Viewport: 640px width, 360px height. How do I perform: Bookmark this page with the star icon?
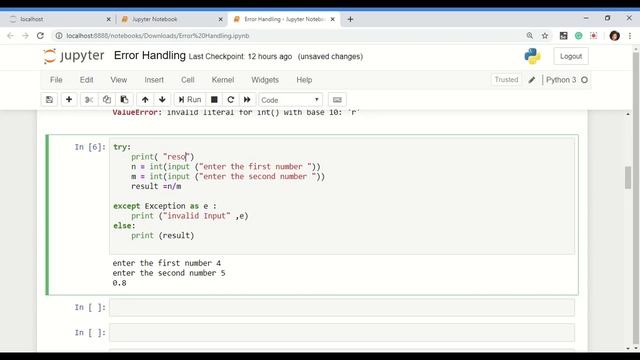click(x=545, y=36)
